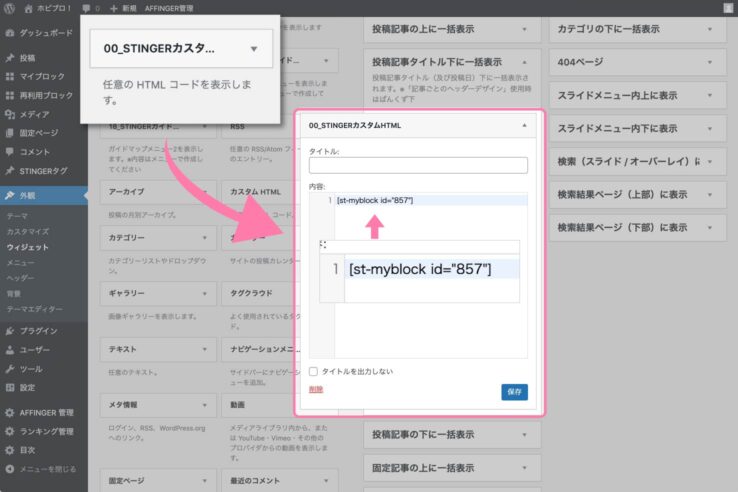Click the ランキング管理 gear icon
This screenshot has width=738, height=492.
pyautogui.click(x=10, y=431)
